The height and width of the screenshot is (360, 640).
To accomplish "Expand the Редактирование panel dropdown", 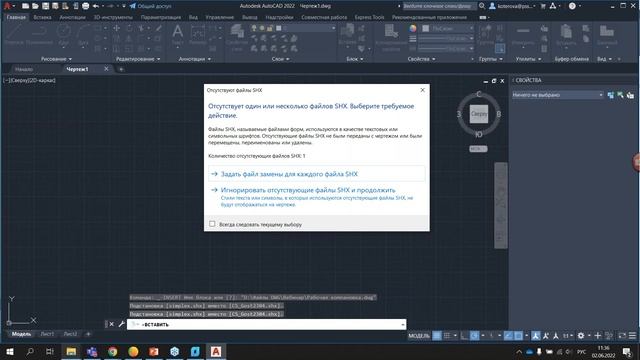I will tap(138, 59).
